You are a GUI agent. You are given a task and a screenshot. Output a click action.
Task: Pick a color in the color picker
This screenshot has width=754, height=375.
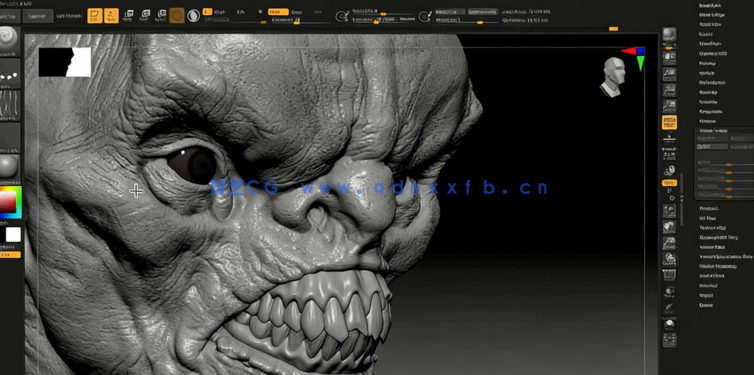(10, 203)
